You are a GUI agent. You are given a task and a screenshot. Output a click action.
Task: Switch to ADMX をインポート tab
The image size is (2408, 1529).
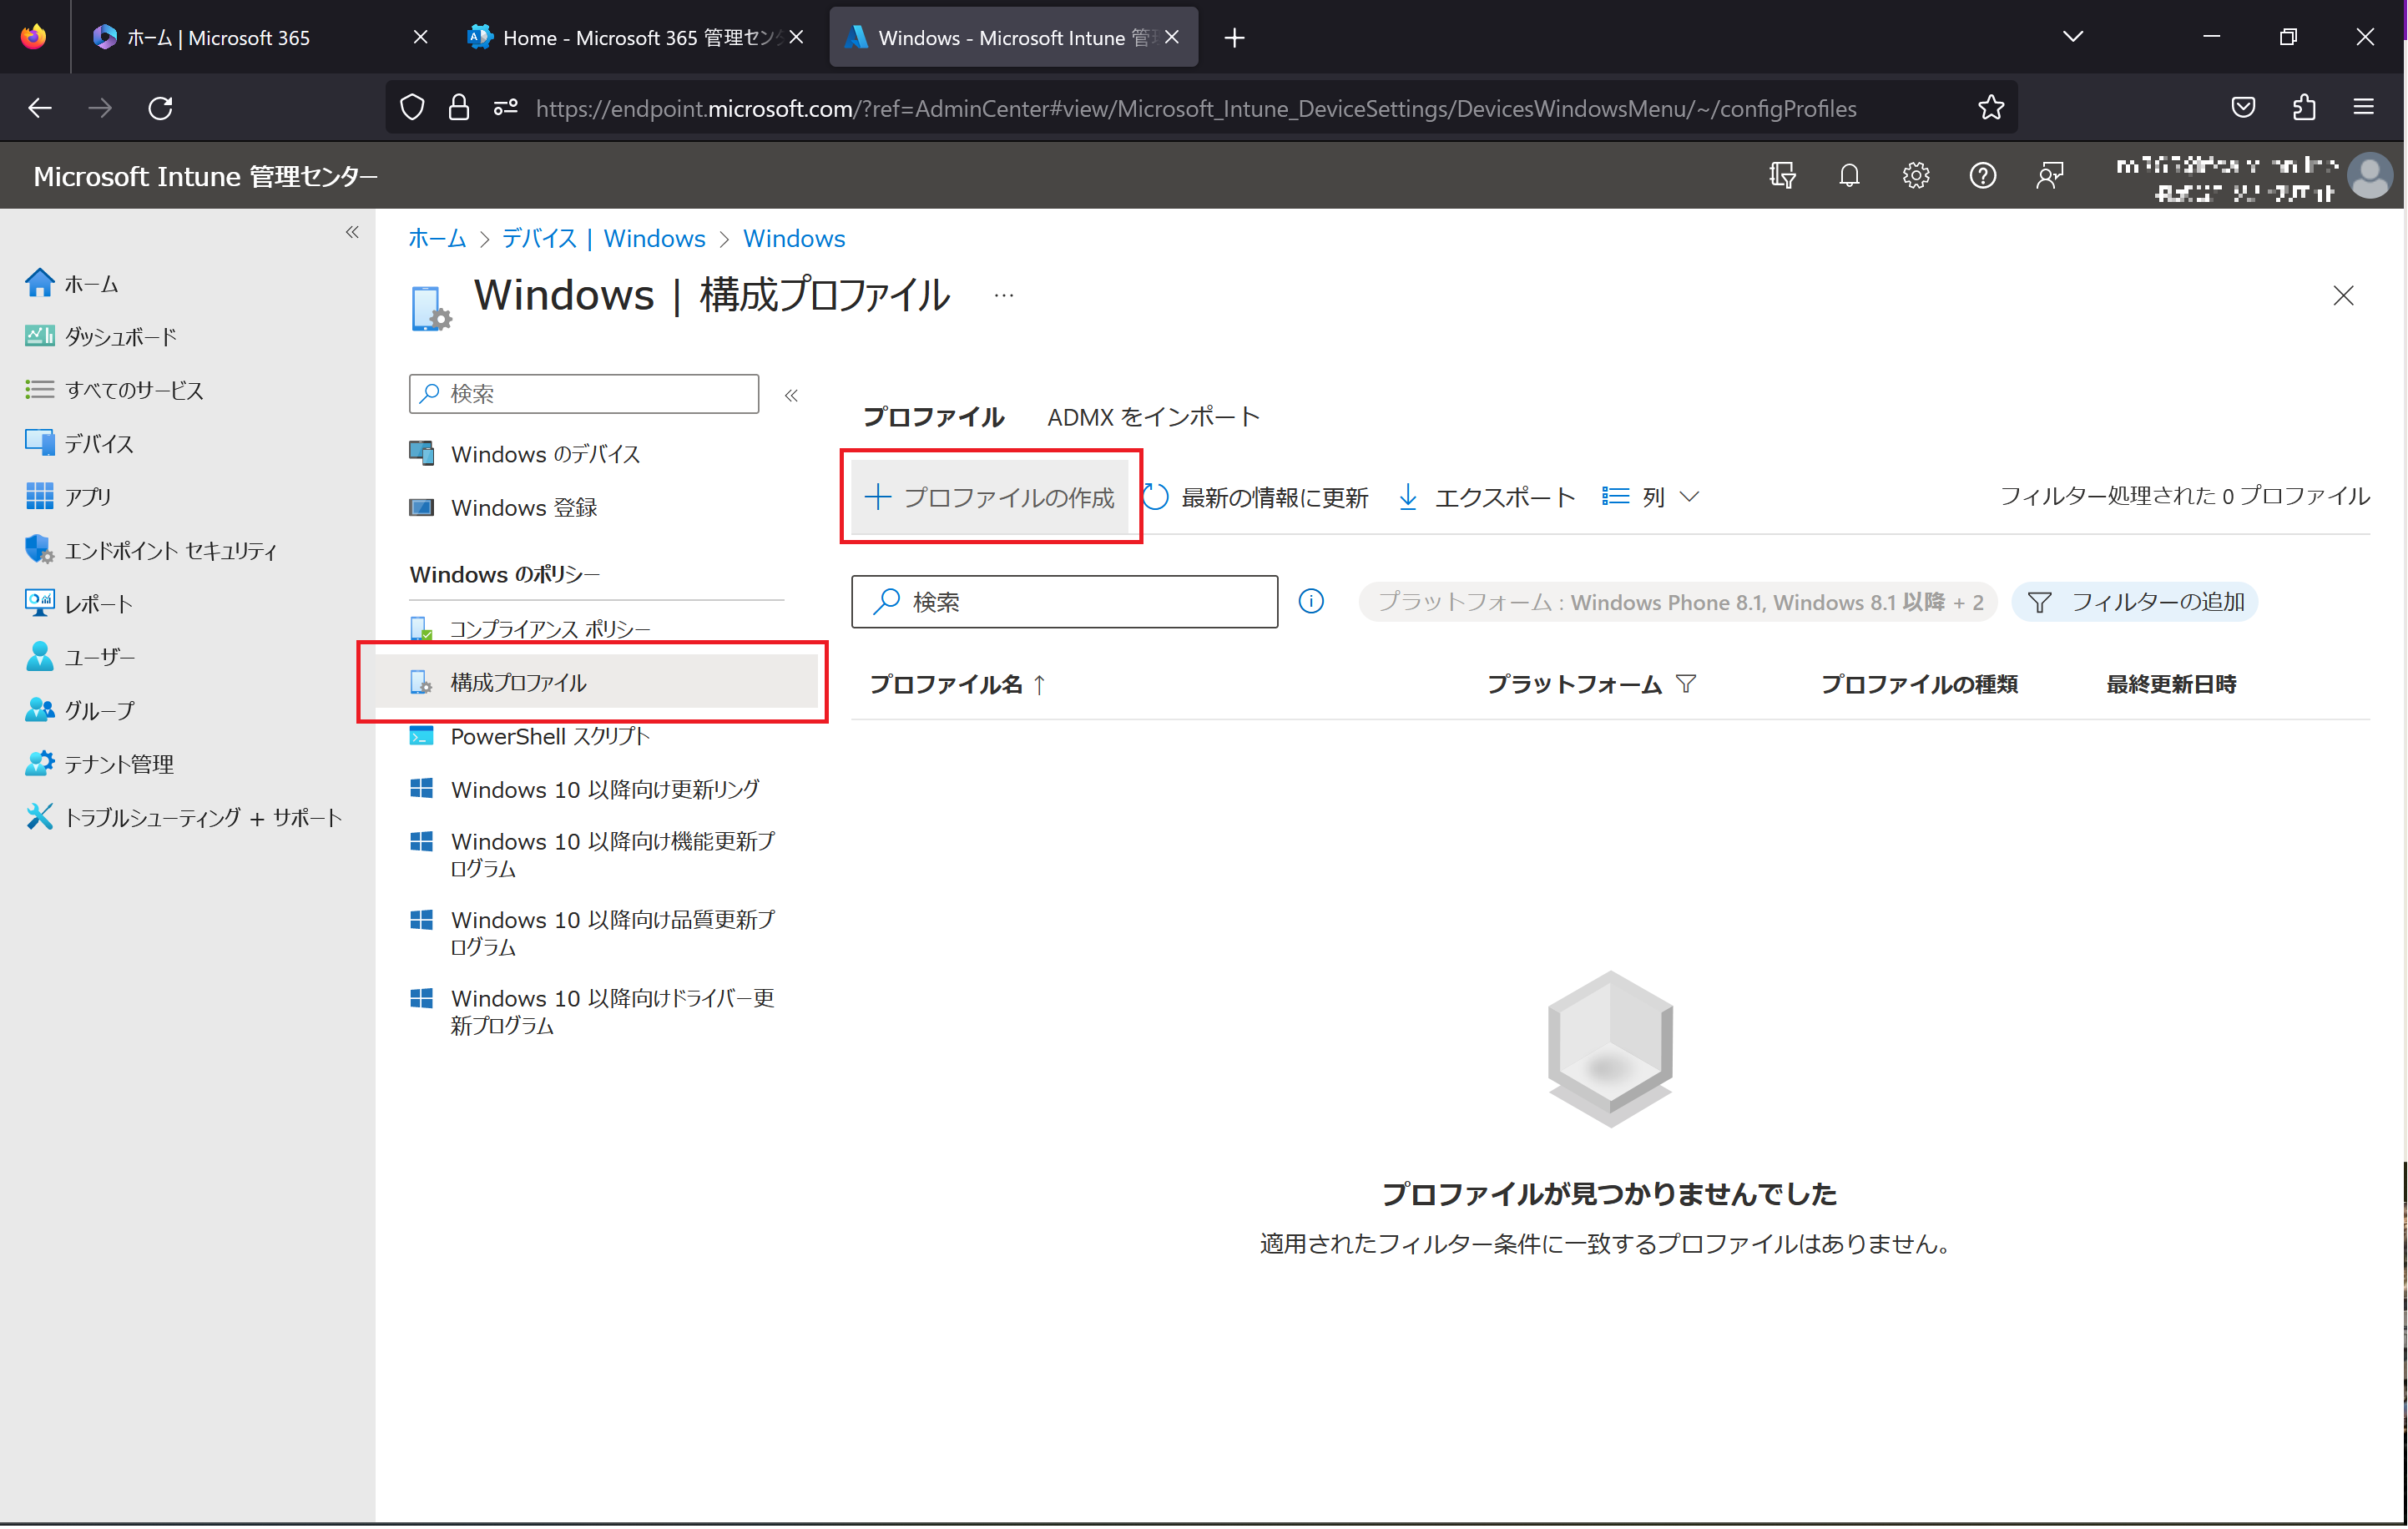[1153, 417]
